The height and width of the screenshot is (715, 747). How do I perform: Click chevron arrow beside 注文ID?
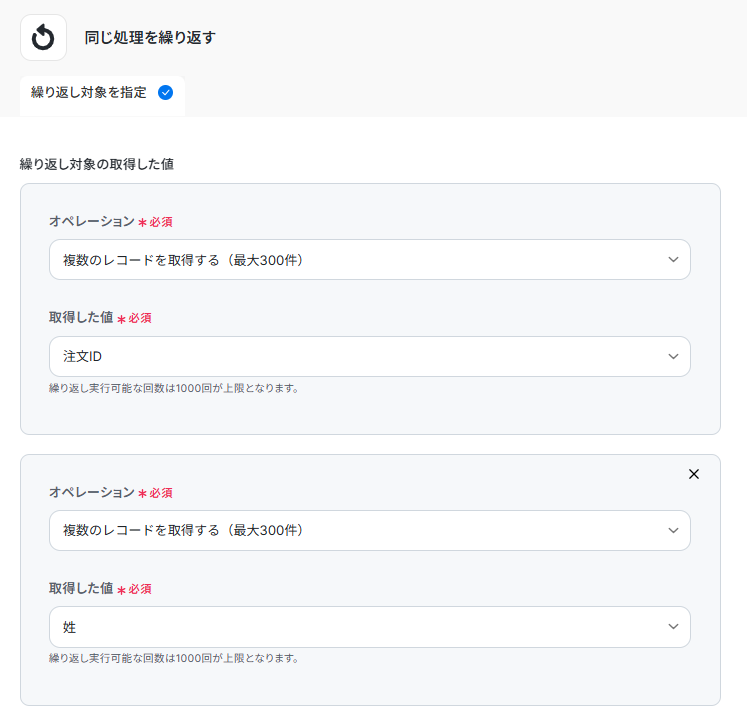point(673,357)
